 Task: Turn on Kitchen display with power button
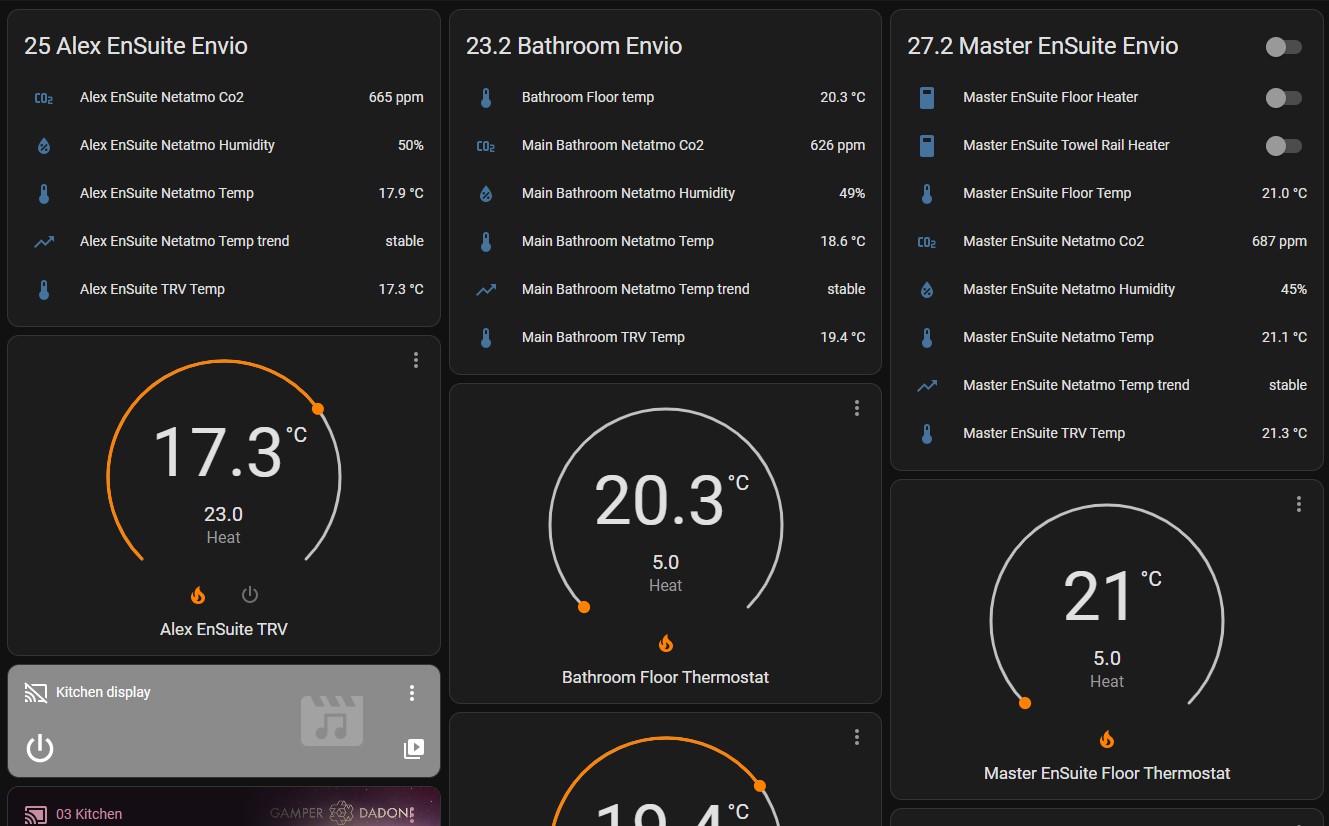point(39,748)
